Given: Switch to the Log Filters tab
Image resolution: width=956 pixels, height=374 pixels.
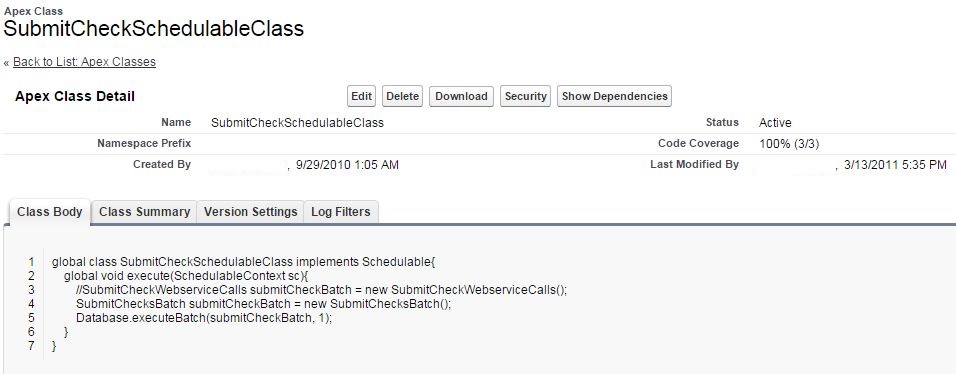Looking at the screenshot, I should [341, 212].
